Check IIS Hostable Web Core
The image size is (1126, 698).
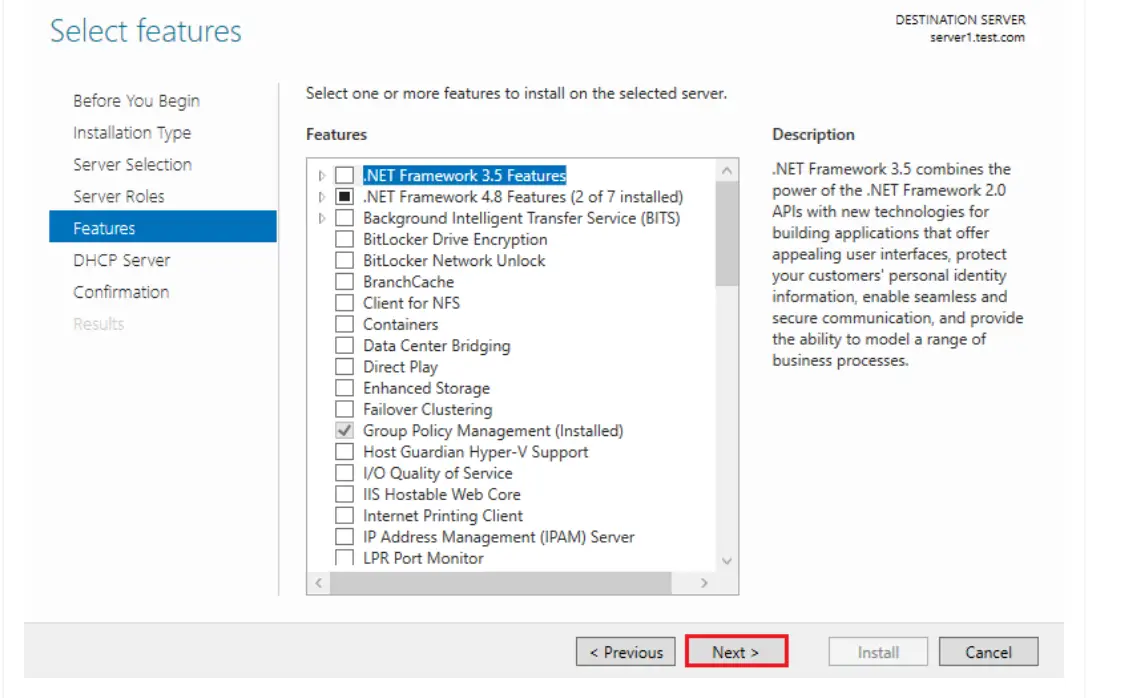coord(345,494)
